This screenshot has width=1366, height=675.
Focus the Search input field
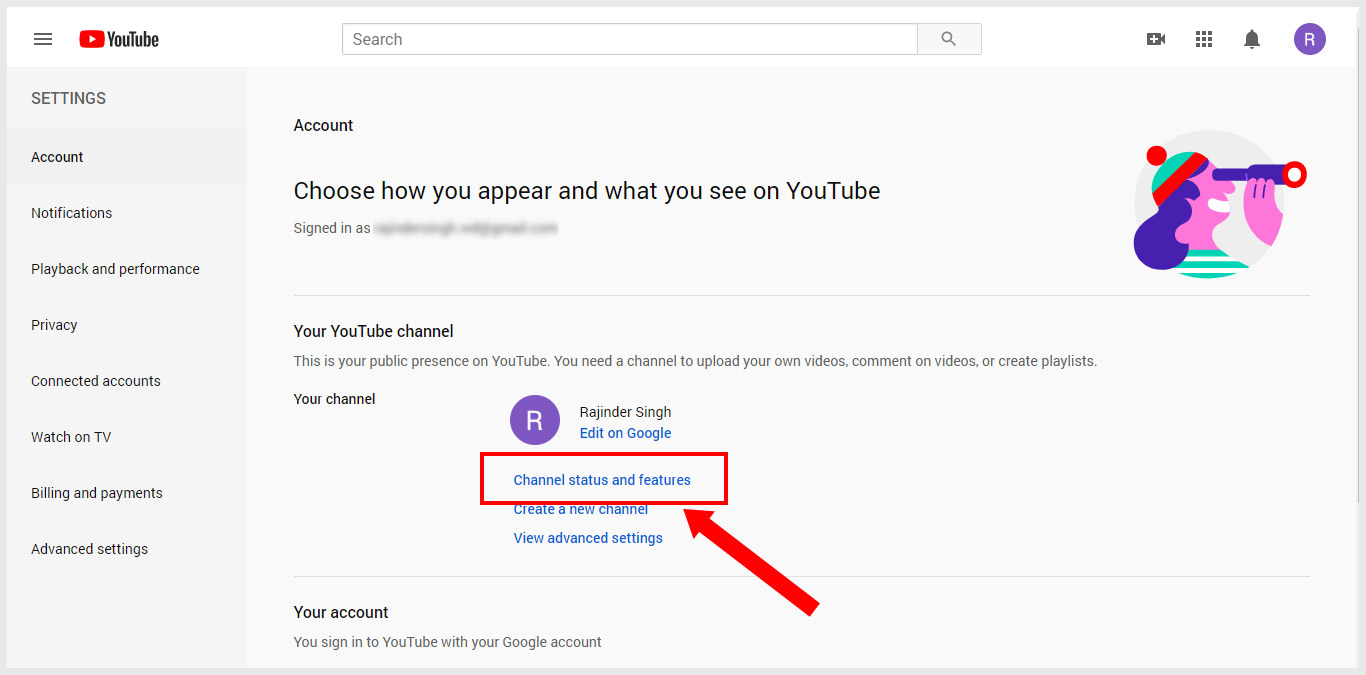click(630, 39)
